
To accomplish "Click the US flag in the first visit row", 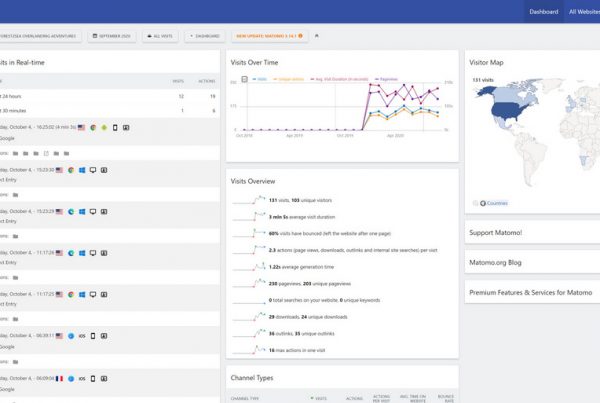I will pyautogui.click(x=80, y=128).
